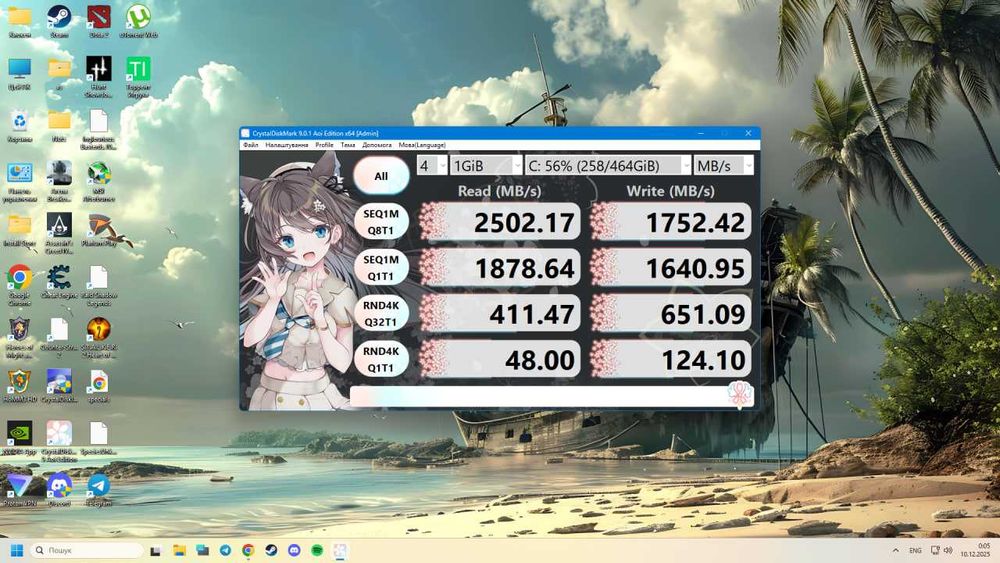Open the Налаштування menu

[286, 145]
